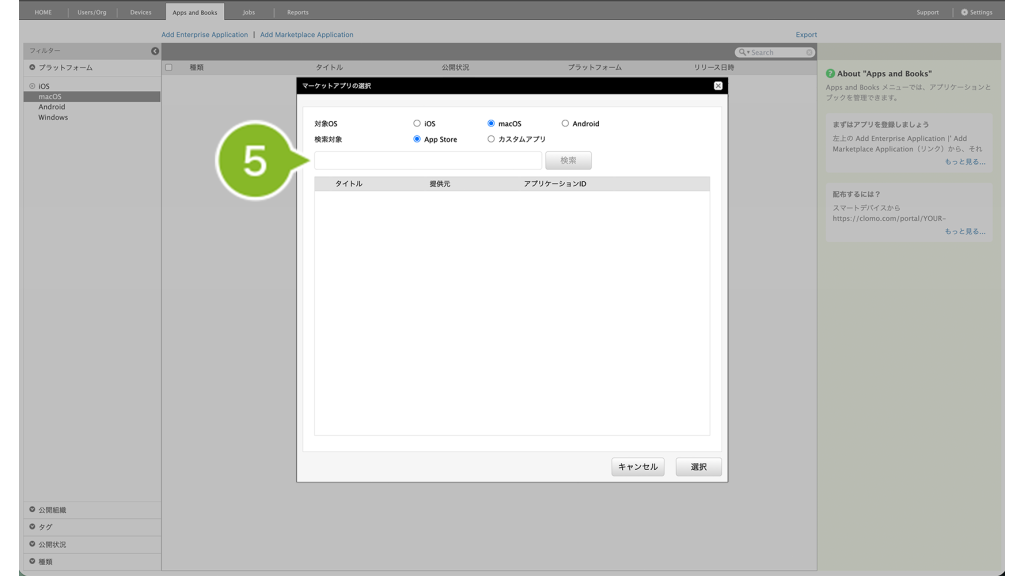Viewport: 1024px width, 576px height.
Task: Select Windows in platform filter
Action: click(53, 118)
